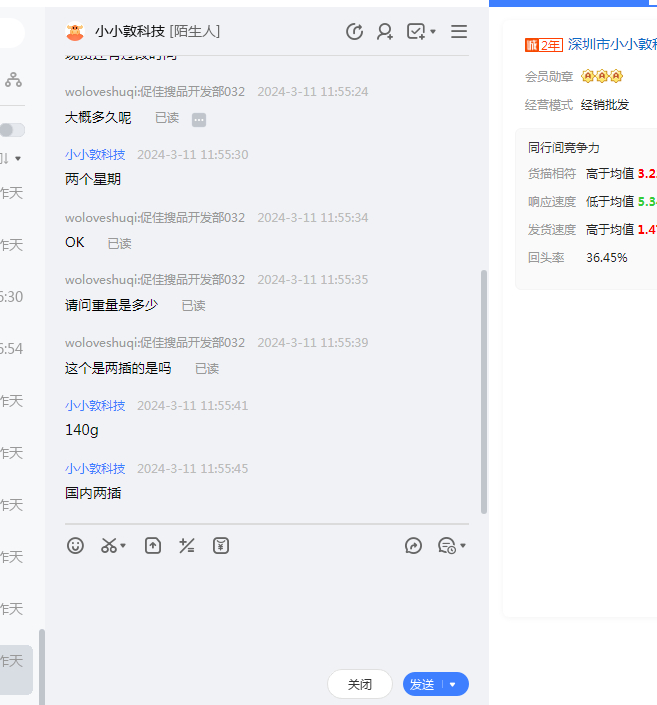Expand the task checkbox dropdown in header
This screenshot has width=657, height=705.
433,32
